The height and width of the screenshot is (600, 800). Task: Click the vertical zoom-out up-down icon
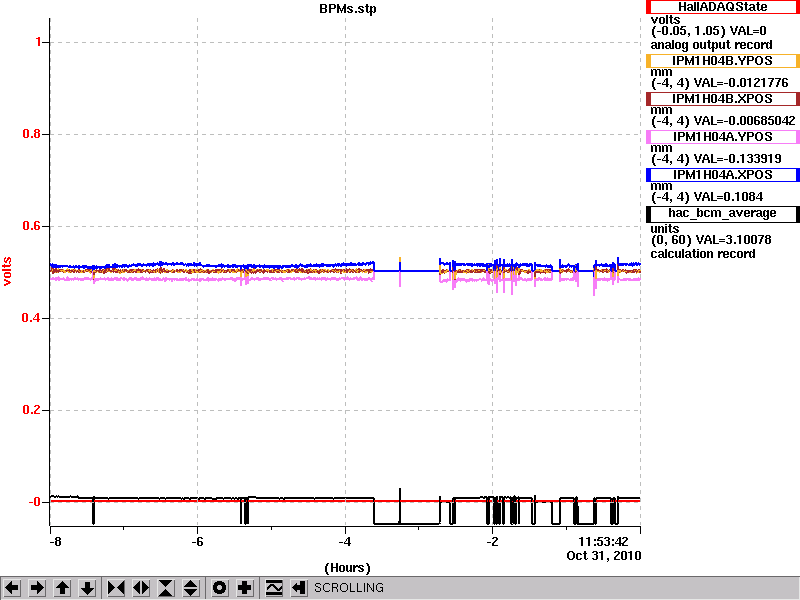coord(191,588)
